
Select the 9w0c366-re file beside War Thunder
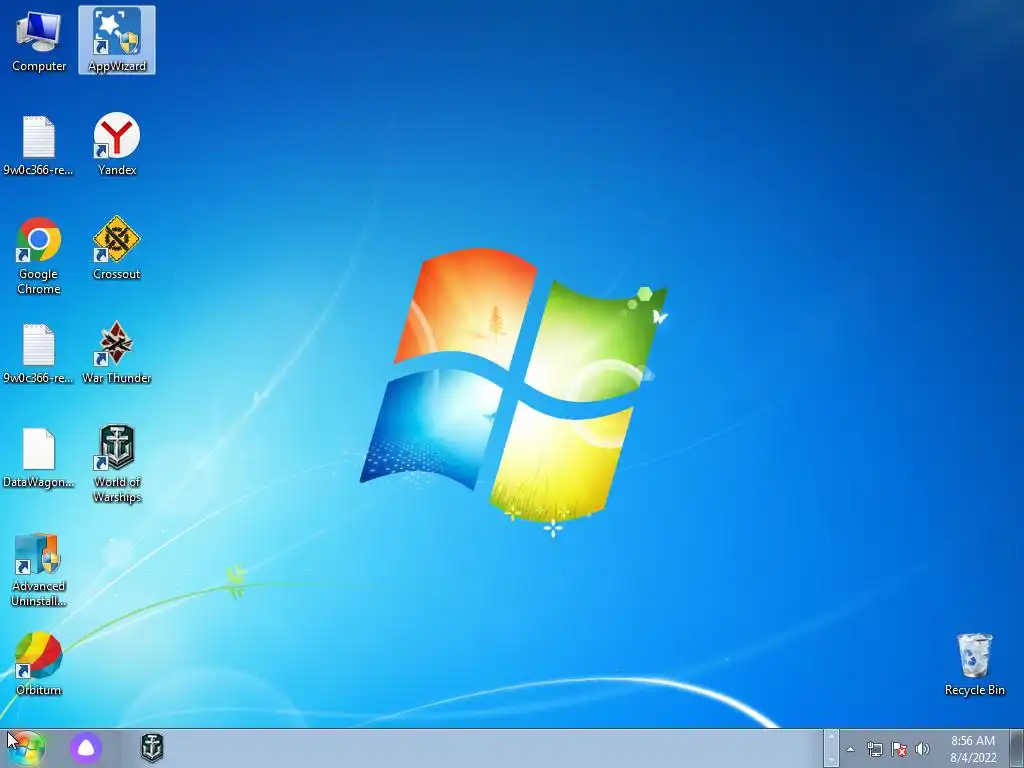pyautogui.click(x=39, y=353)
